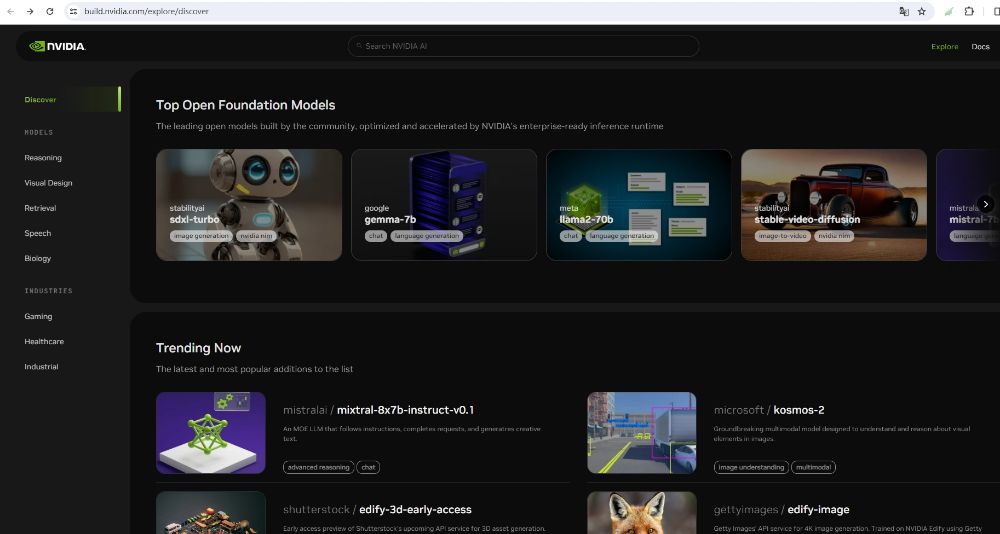Click the kosmos-2 model title
The height and width of the screenshot is (534, 1000).
coord(800,410)
